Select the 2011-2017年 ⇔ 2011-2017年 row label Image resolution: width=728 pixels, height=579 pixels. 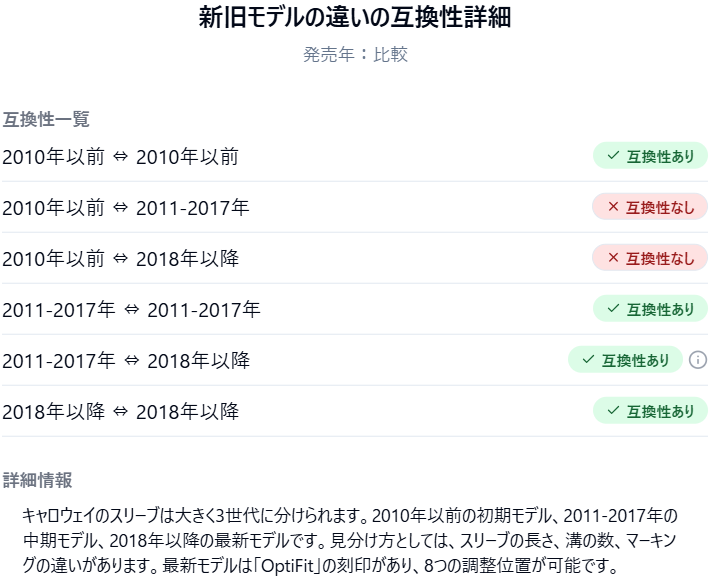[x=131, y=310]
